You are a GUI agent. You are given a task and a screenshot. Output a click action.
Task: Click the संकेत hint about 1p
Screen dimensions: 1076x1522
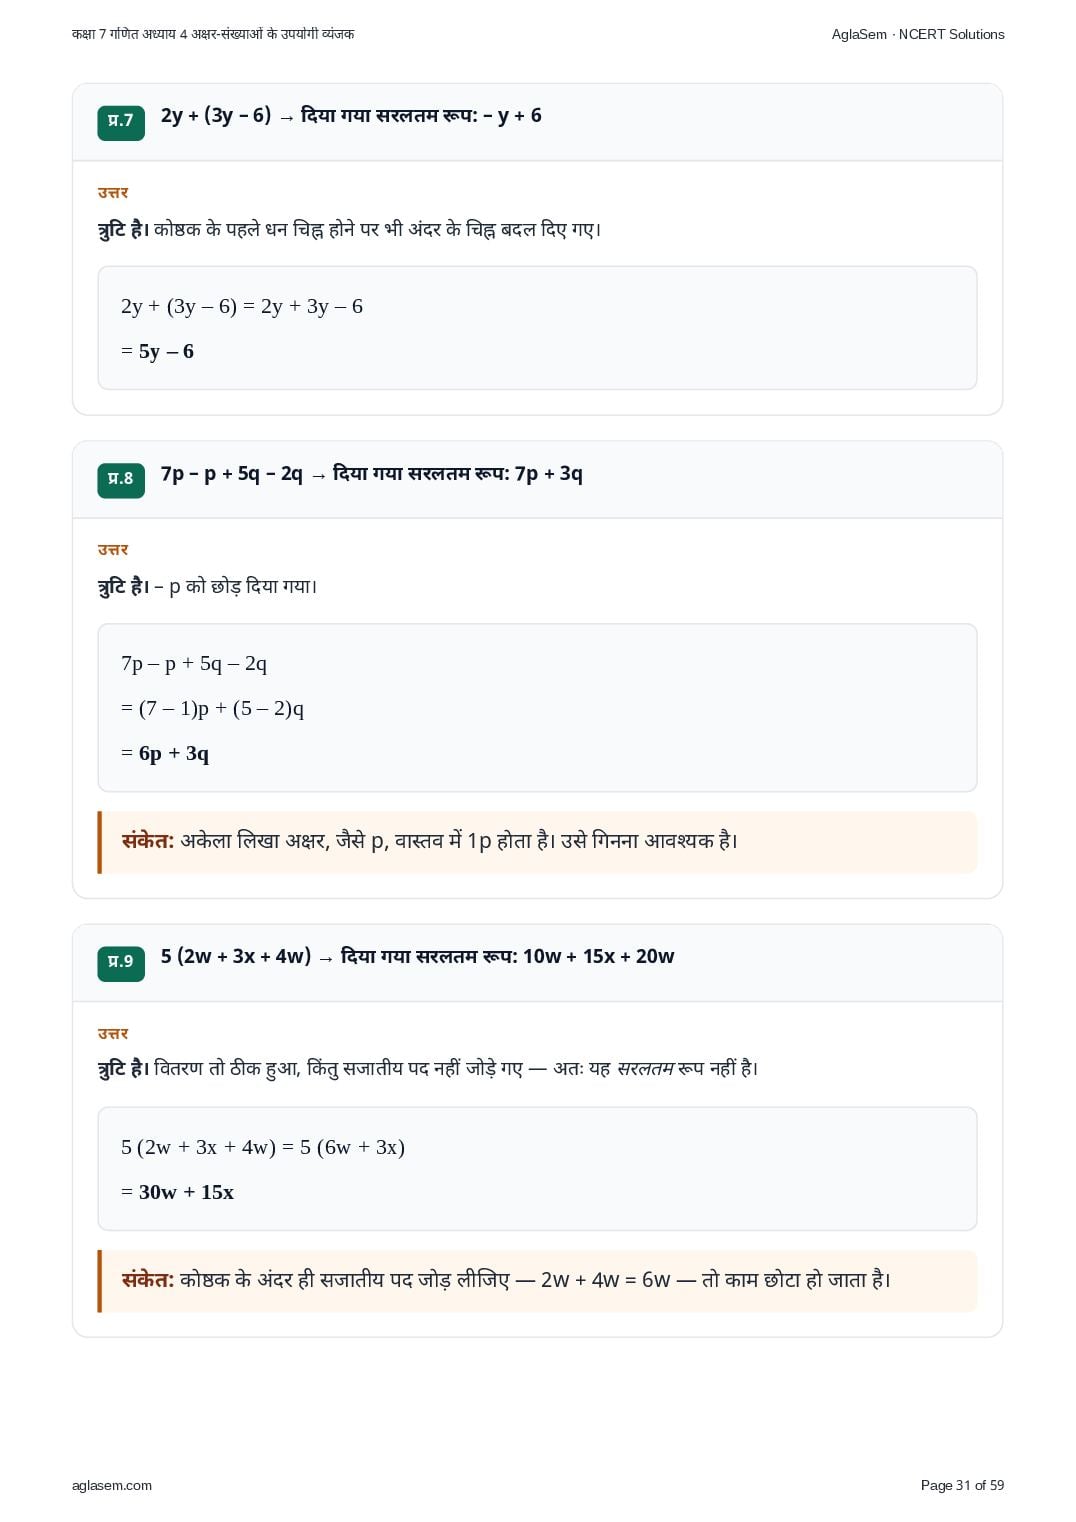click(537, 842)
